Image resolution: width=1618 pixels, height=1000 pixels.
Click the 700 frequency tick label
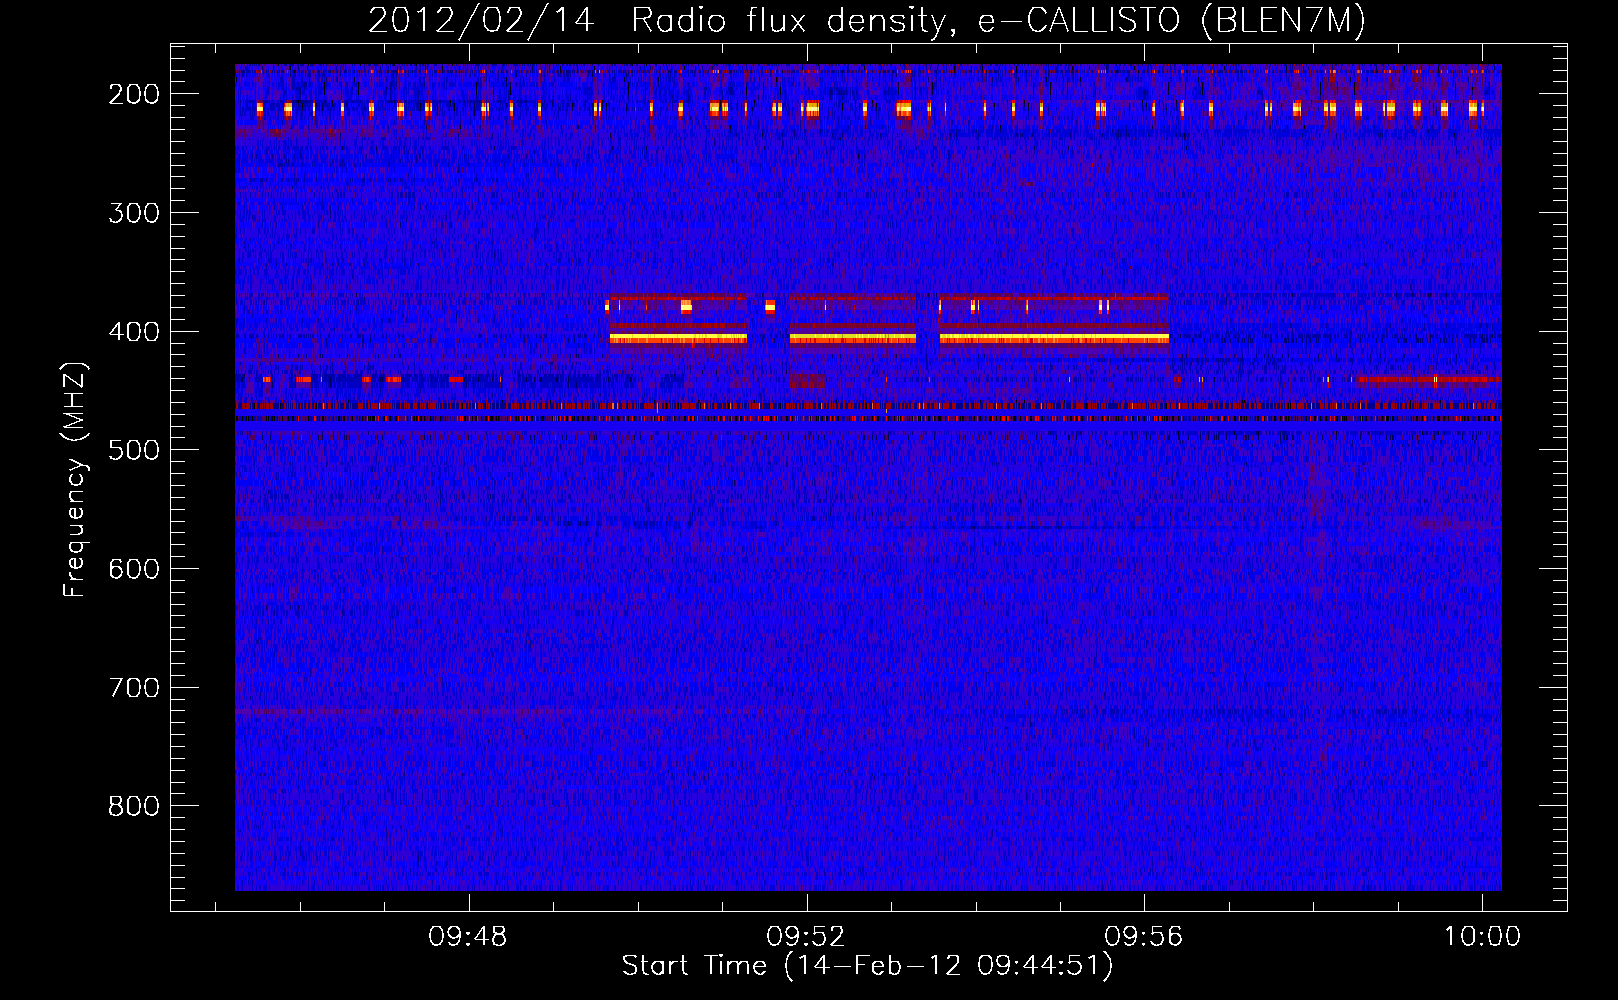[x=134, y=688]
